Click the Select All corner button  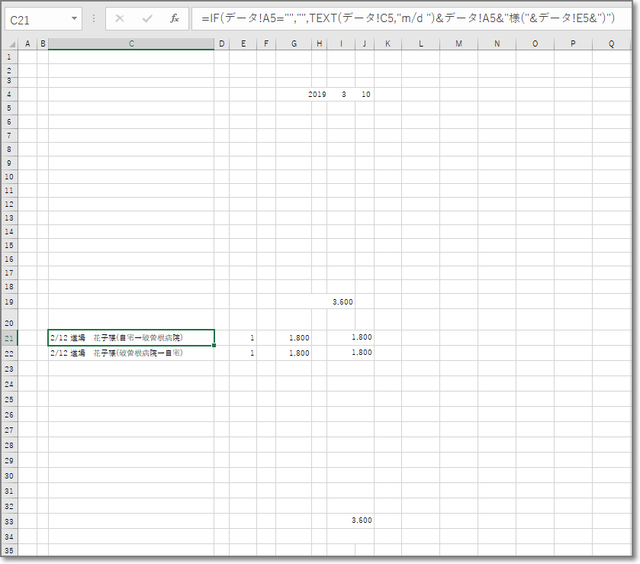tap(11, 43)
